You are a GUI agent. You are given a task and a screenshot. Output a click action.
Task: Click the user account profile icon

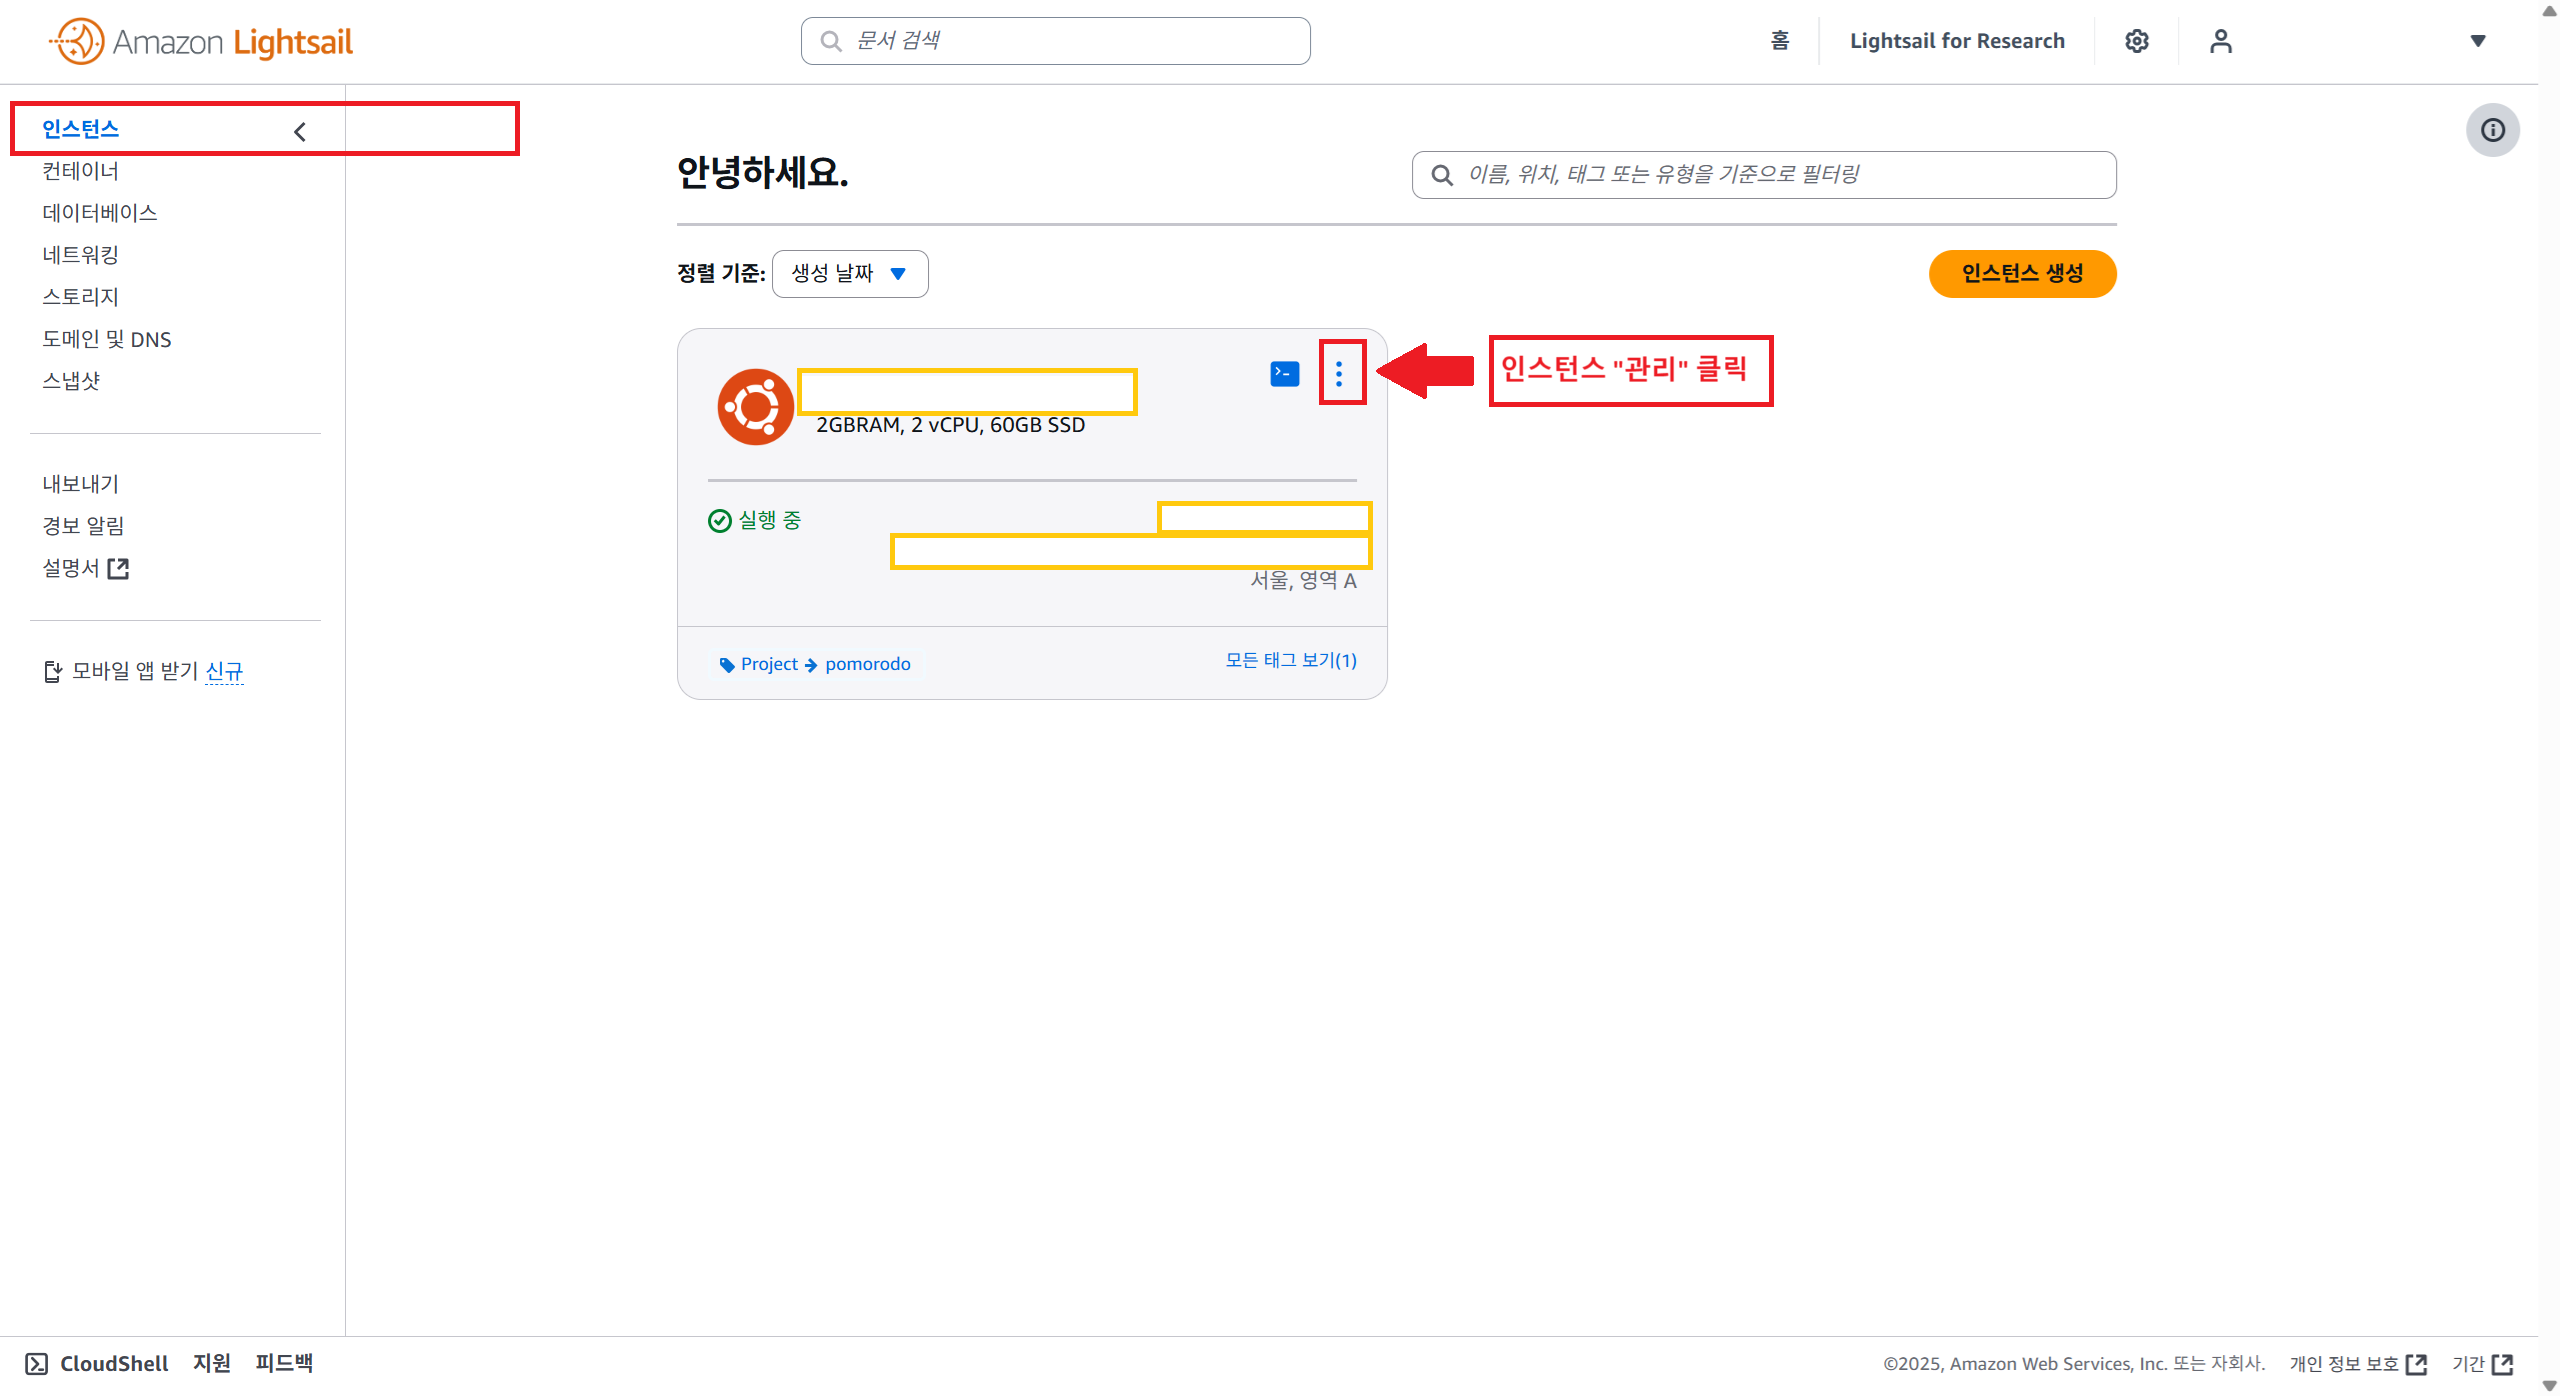(x=2220, y=41)
